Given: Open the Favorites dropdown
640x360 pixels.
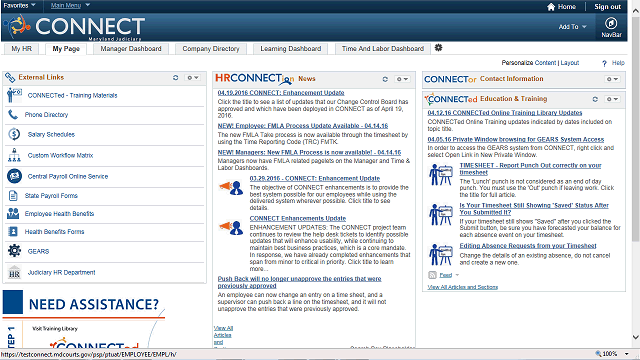Looking at the screenshot, I should point(19,5).
